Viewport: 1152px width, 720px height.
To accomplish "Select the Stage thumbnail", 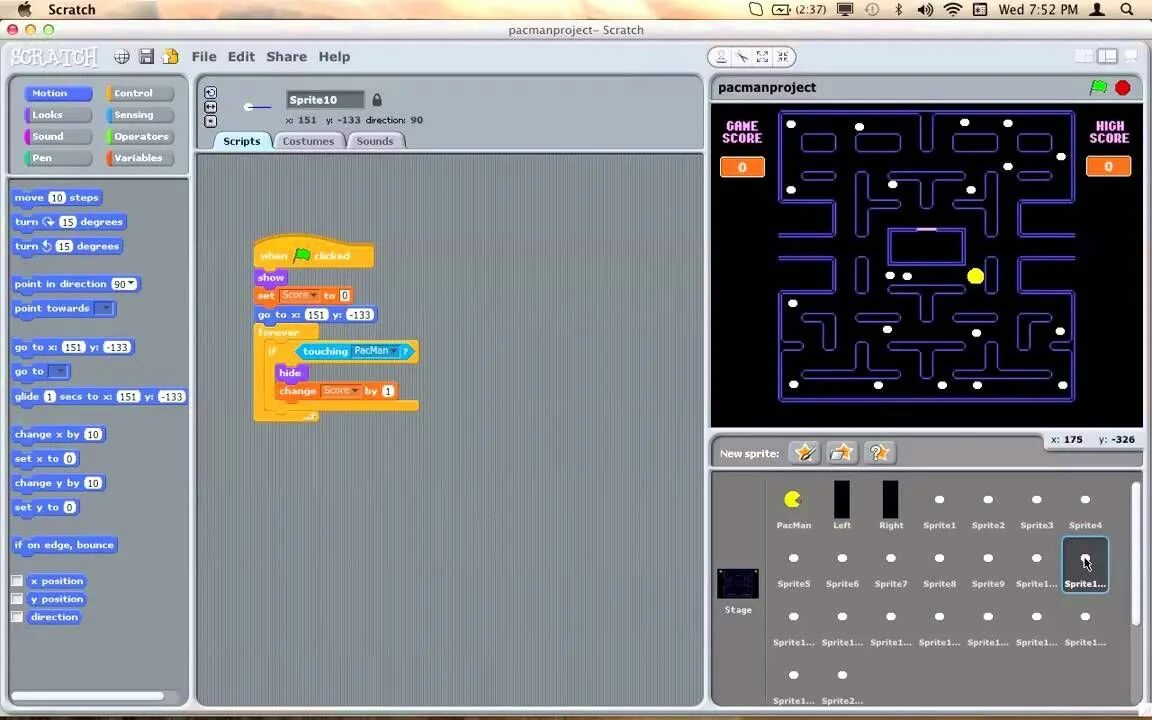I will click(738, 590).
